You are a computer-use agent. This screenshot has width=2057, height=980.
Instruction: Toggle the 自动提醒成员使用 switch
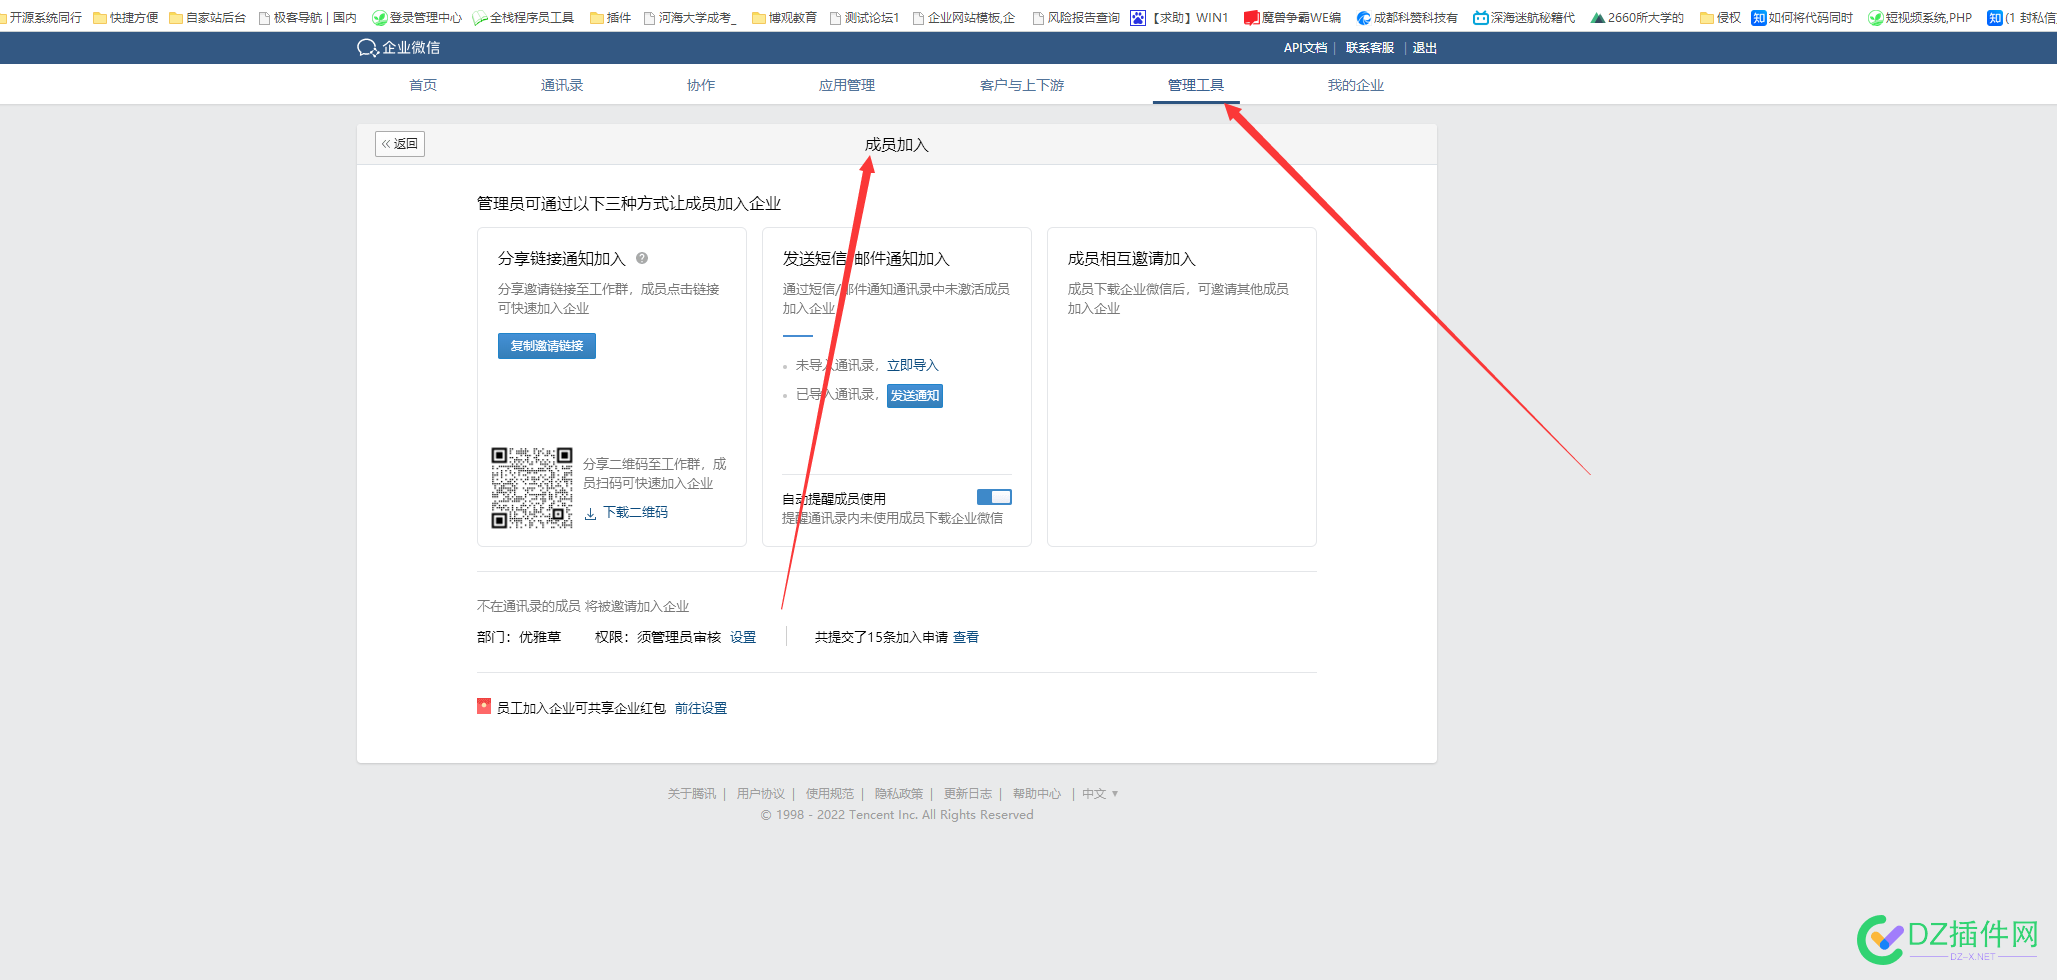coord(994,497)
